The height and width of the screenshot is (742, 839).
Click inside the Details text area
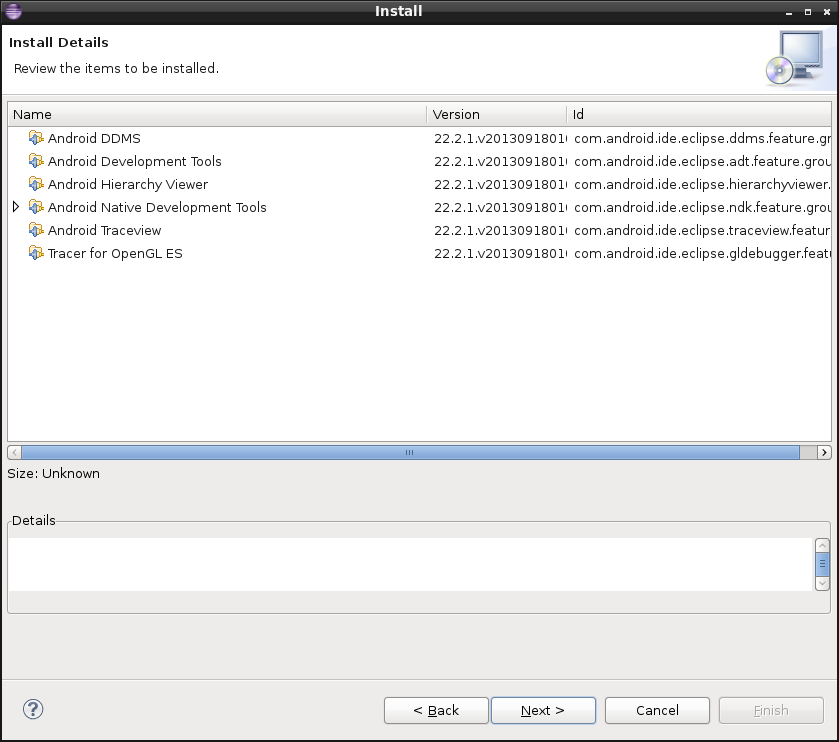(410, 564)
